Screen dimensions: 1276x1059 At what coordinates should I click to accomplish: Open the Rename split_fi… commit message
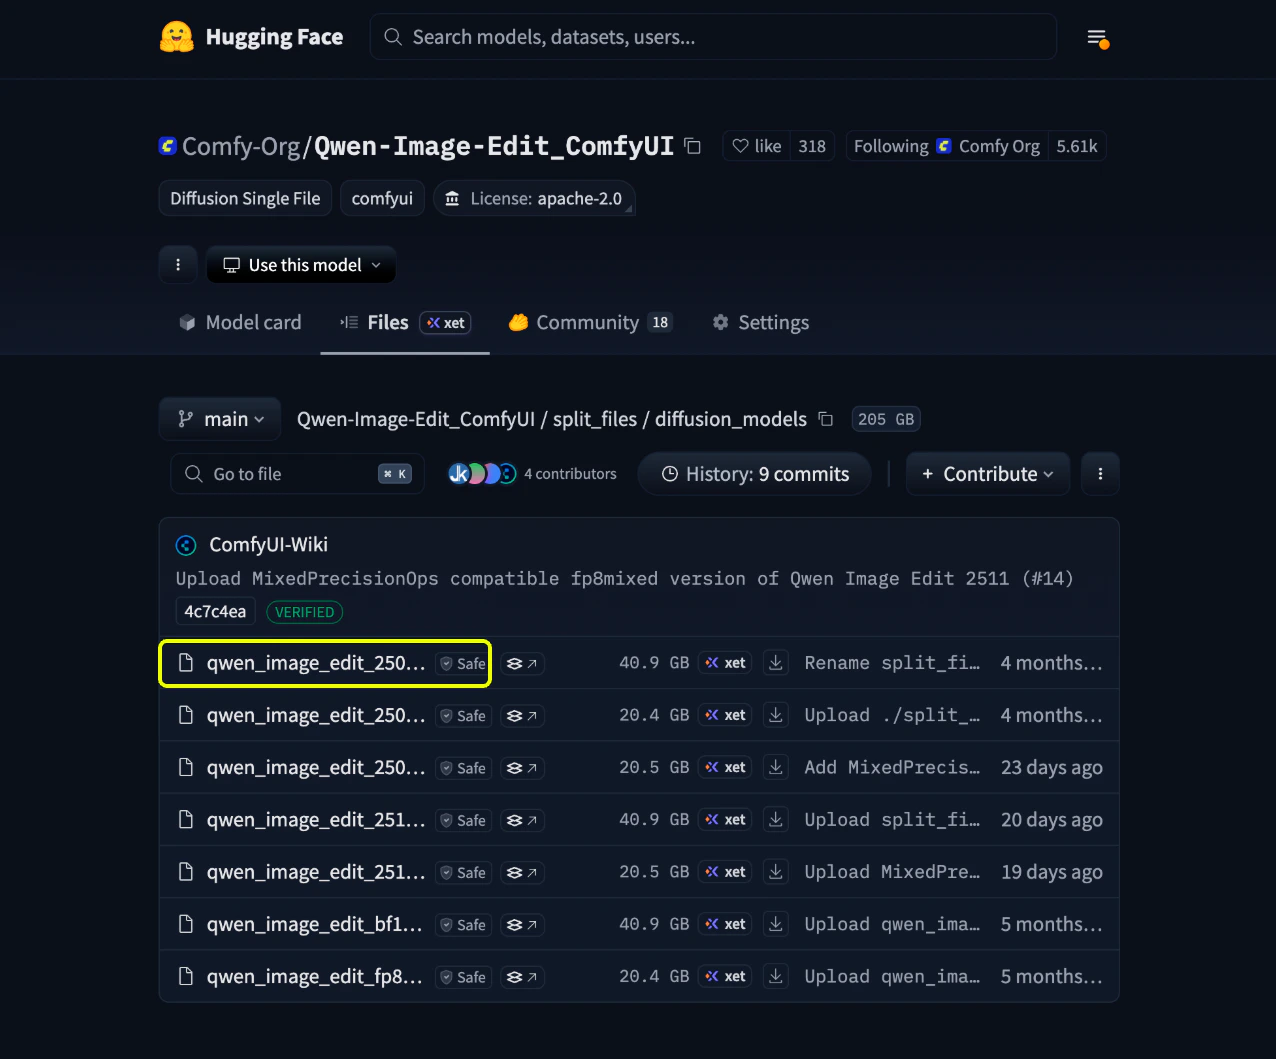click(x=892, y=663)
